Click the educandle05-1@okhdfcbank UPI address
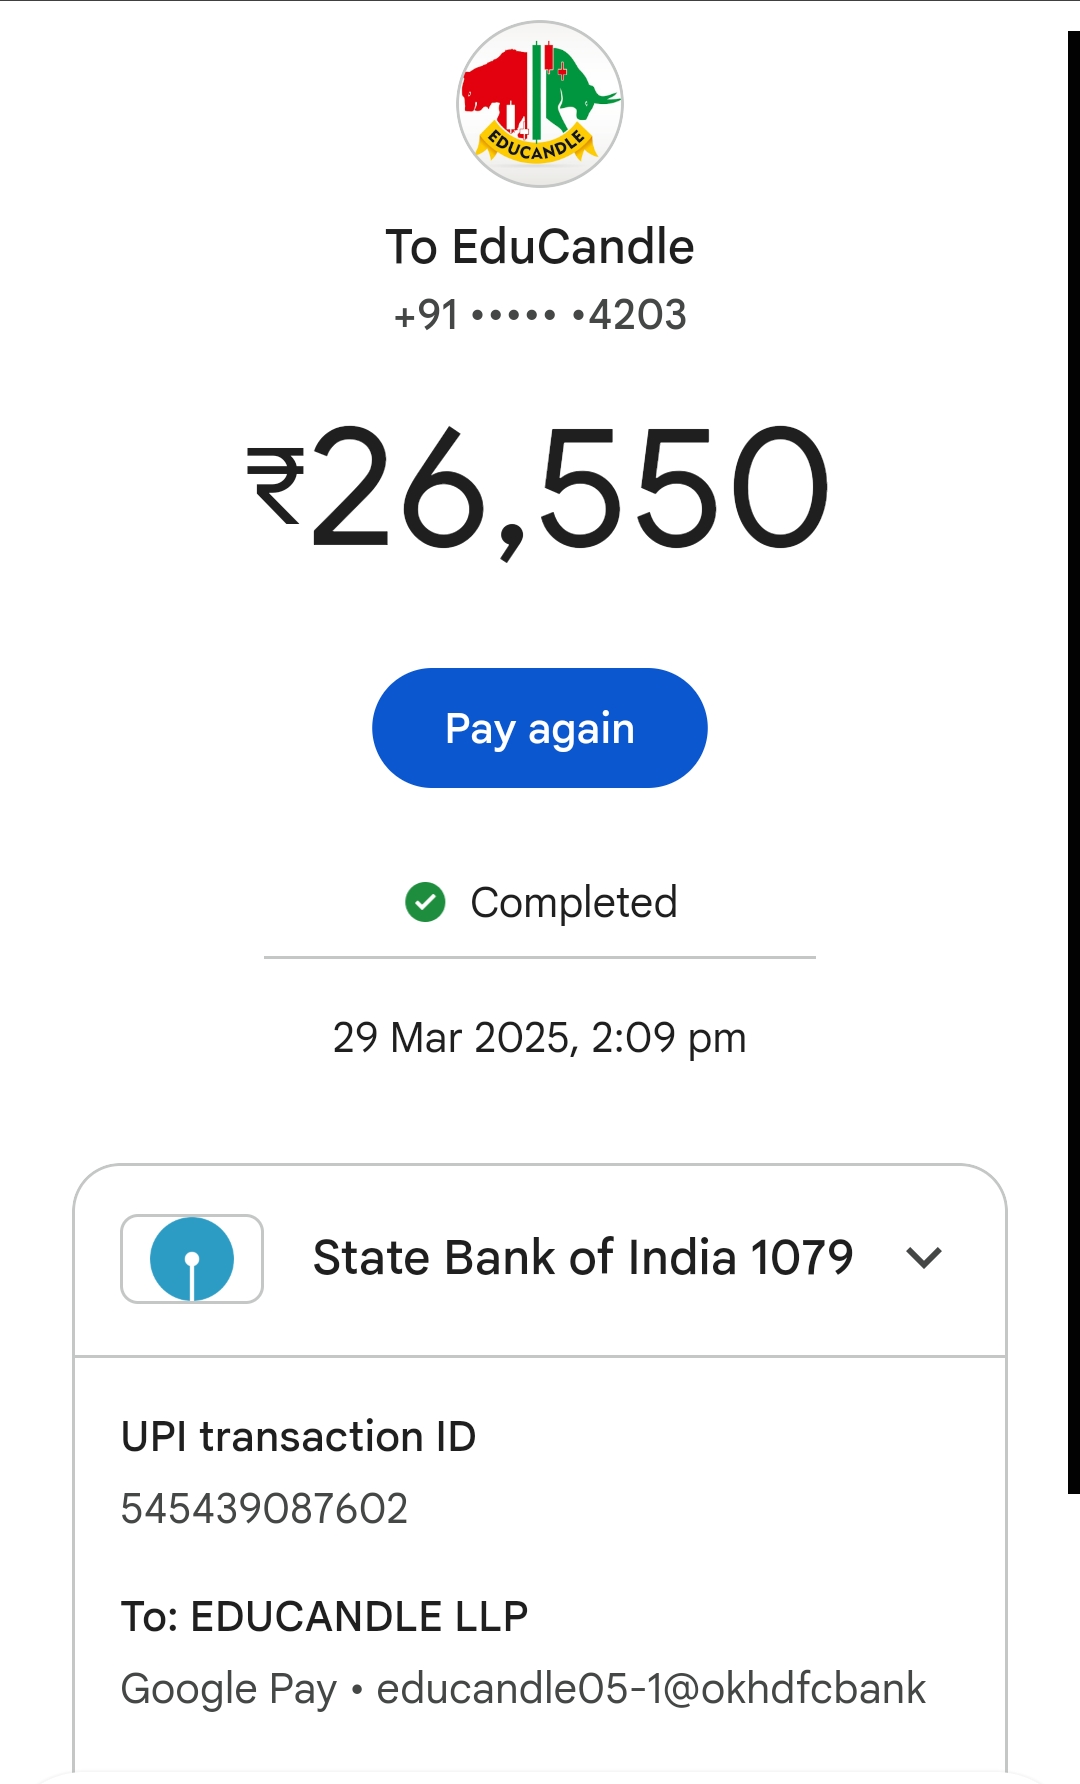Viewport: 1080px width, 1784px height. coord(651,1688)
